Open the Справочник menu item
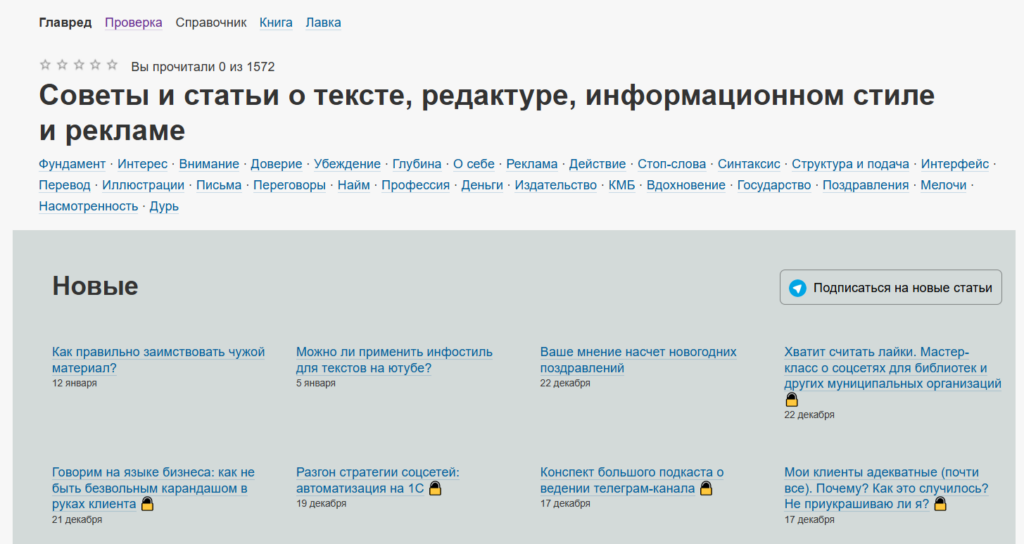The image size is (1024, 544). coord(211,22)
